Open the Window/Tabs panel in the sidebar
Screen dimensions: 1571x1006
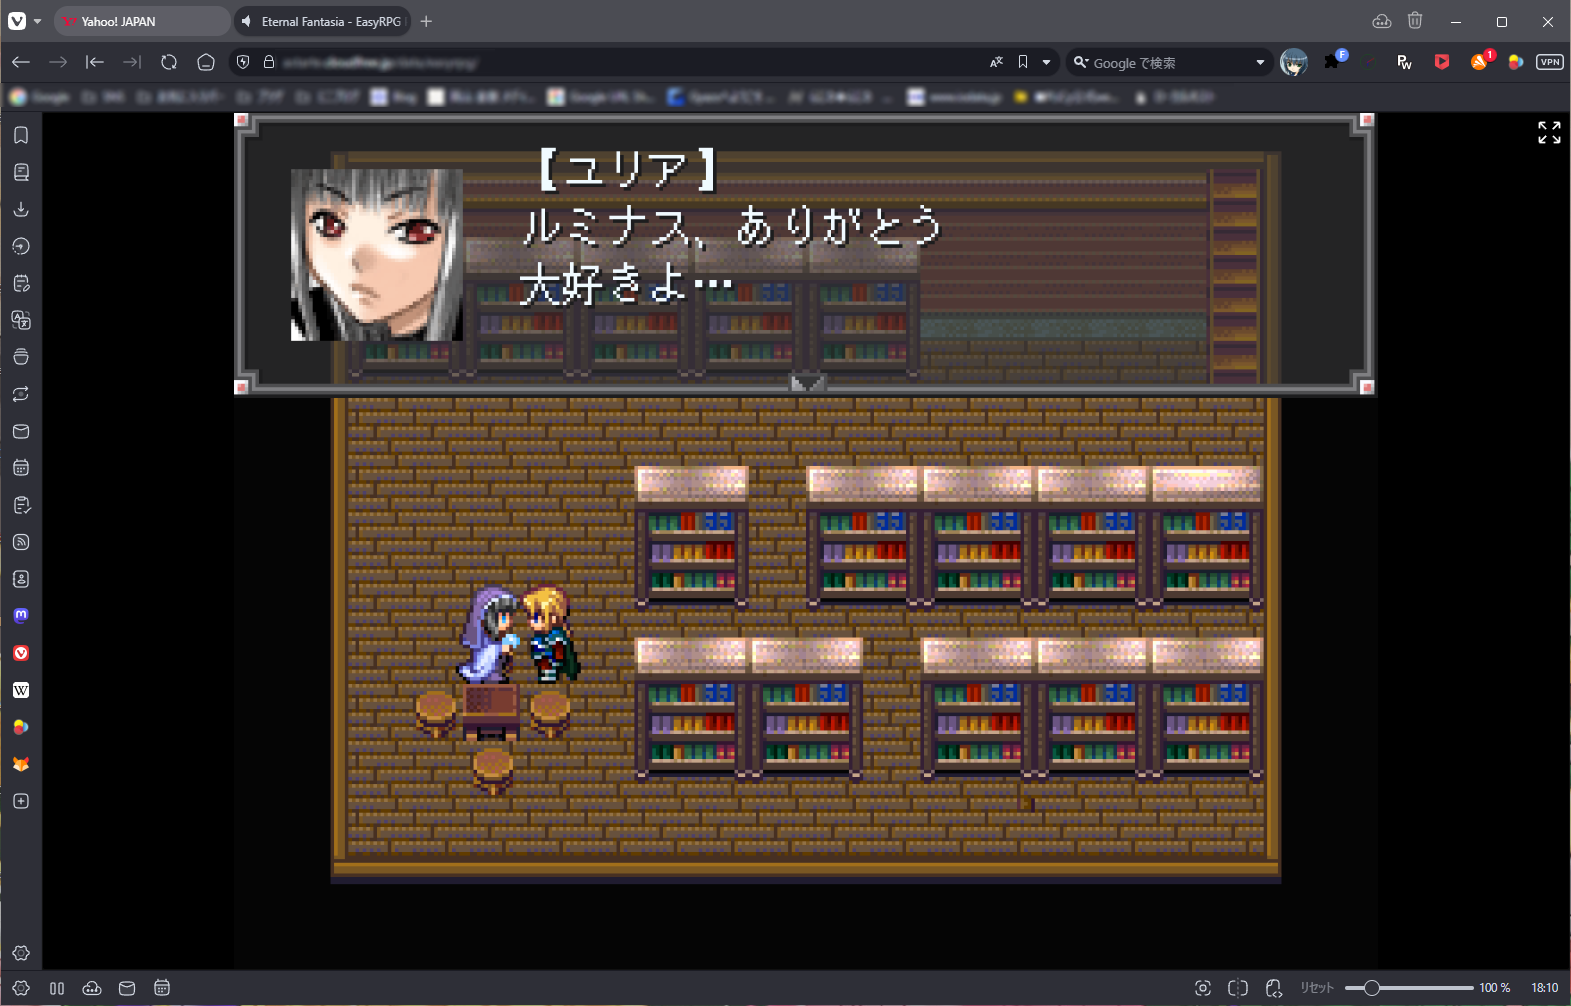[21, 357]
